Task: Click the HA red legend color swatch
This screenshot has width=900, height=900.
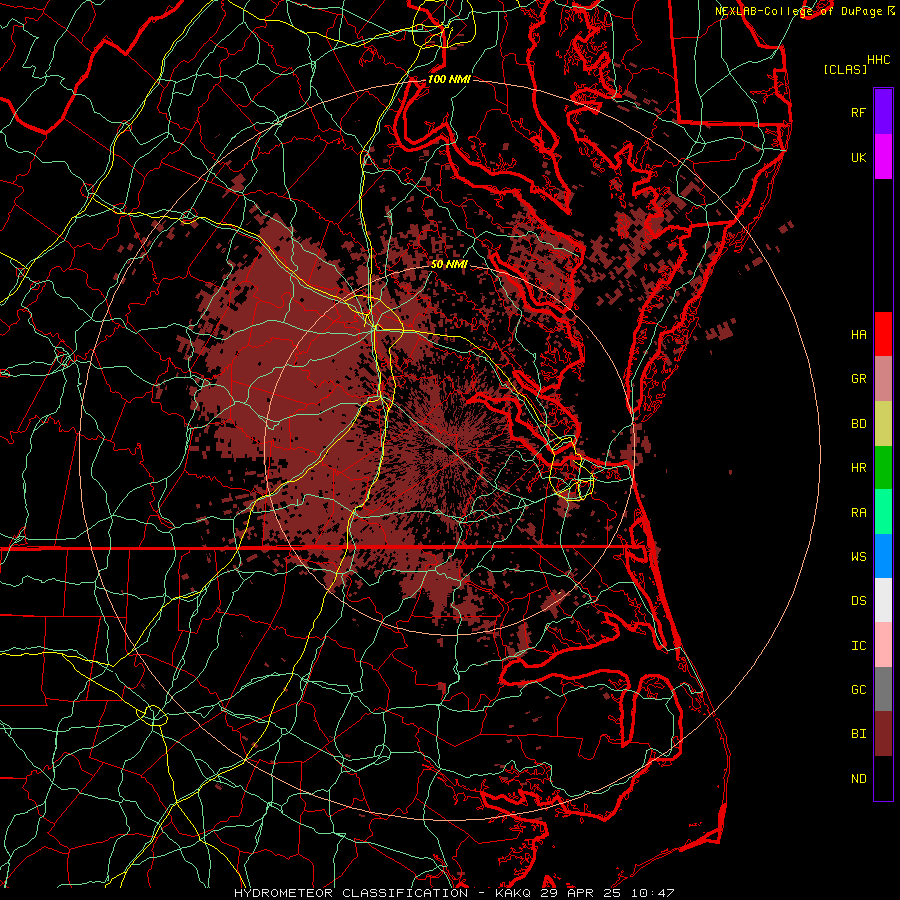Action: [883, 334]
